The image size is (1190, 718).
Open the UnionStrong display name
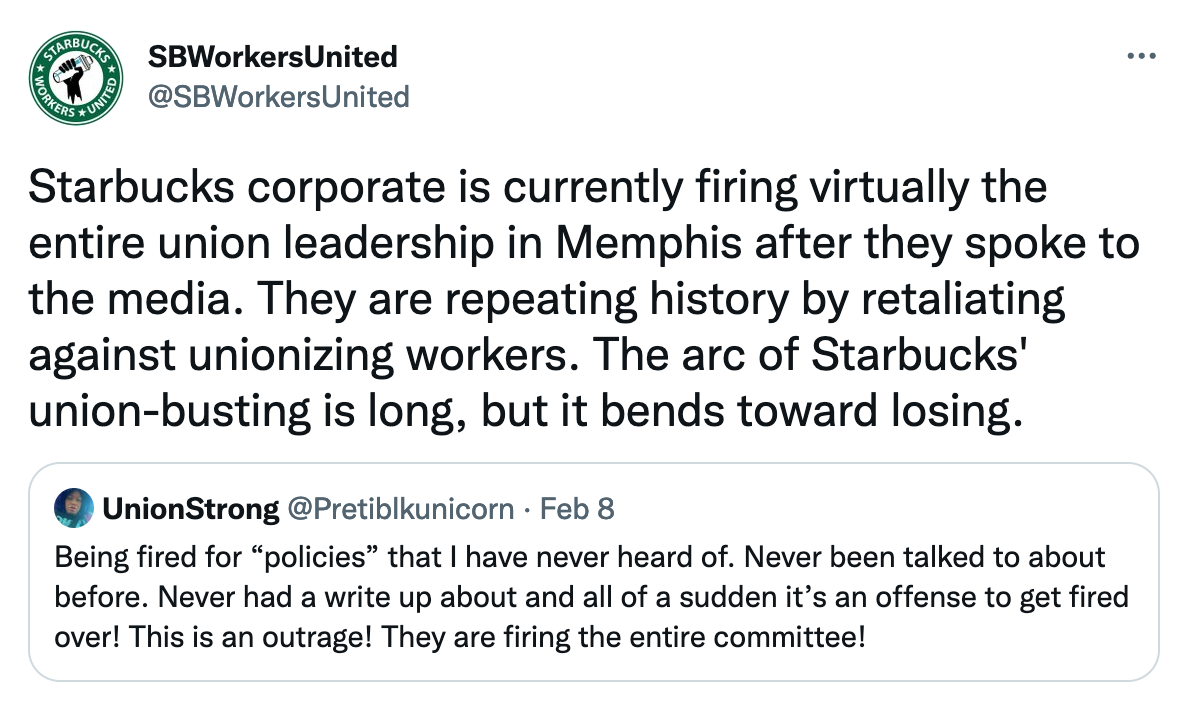point(190,509)
